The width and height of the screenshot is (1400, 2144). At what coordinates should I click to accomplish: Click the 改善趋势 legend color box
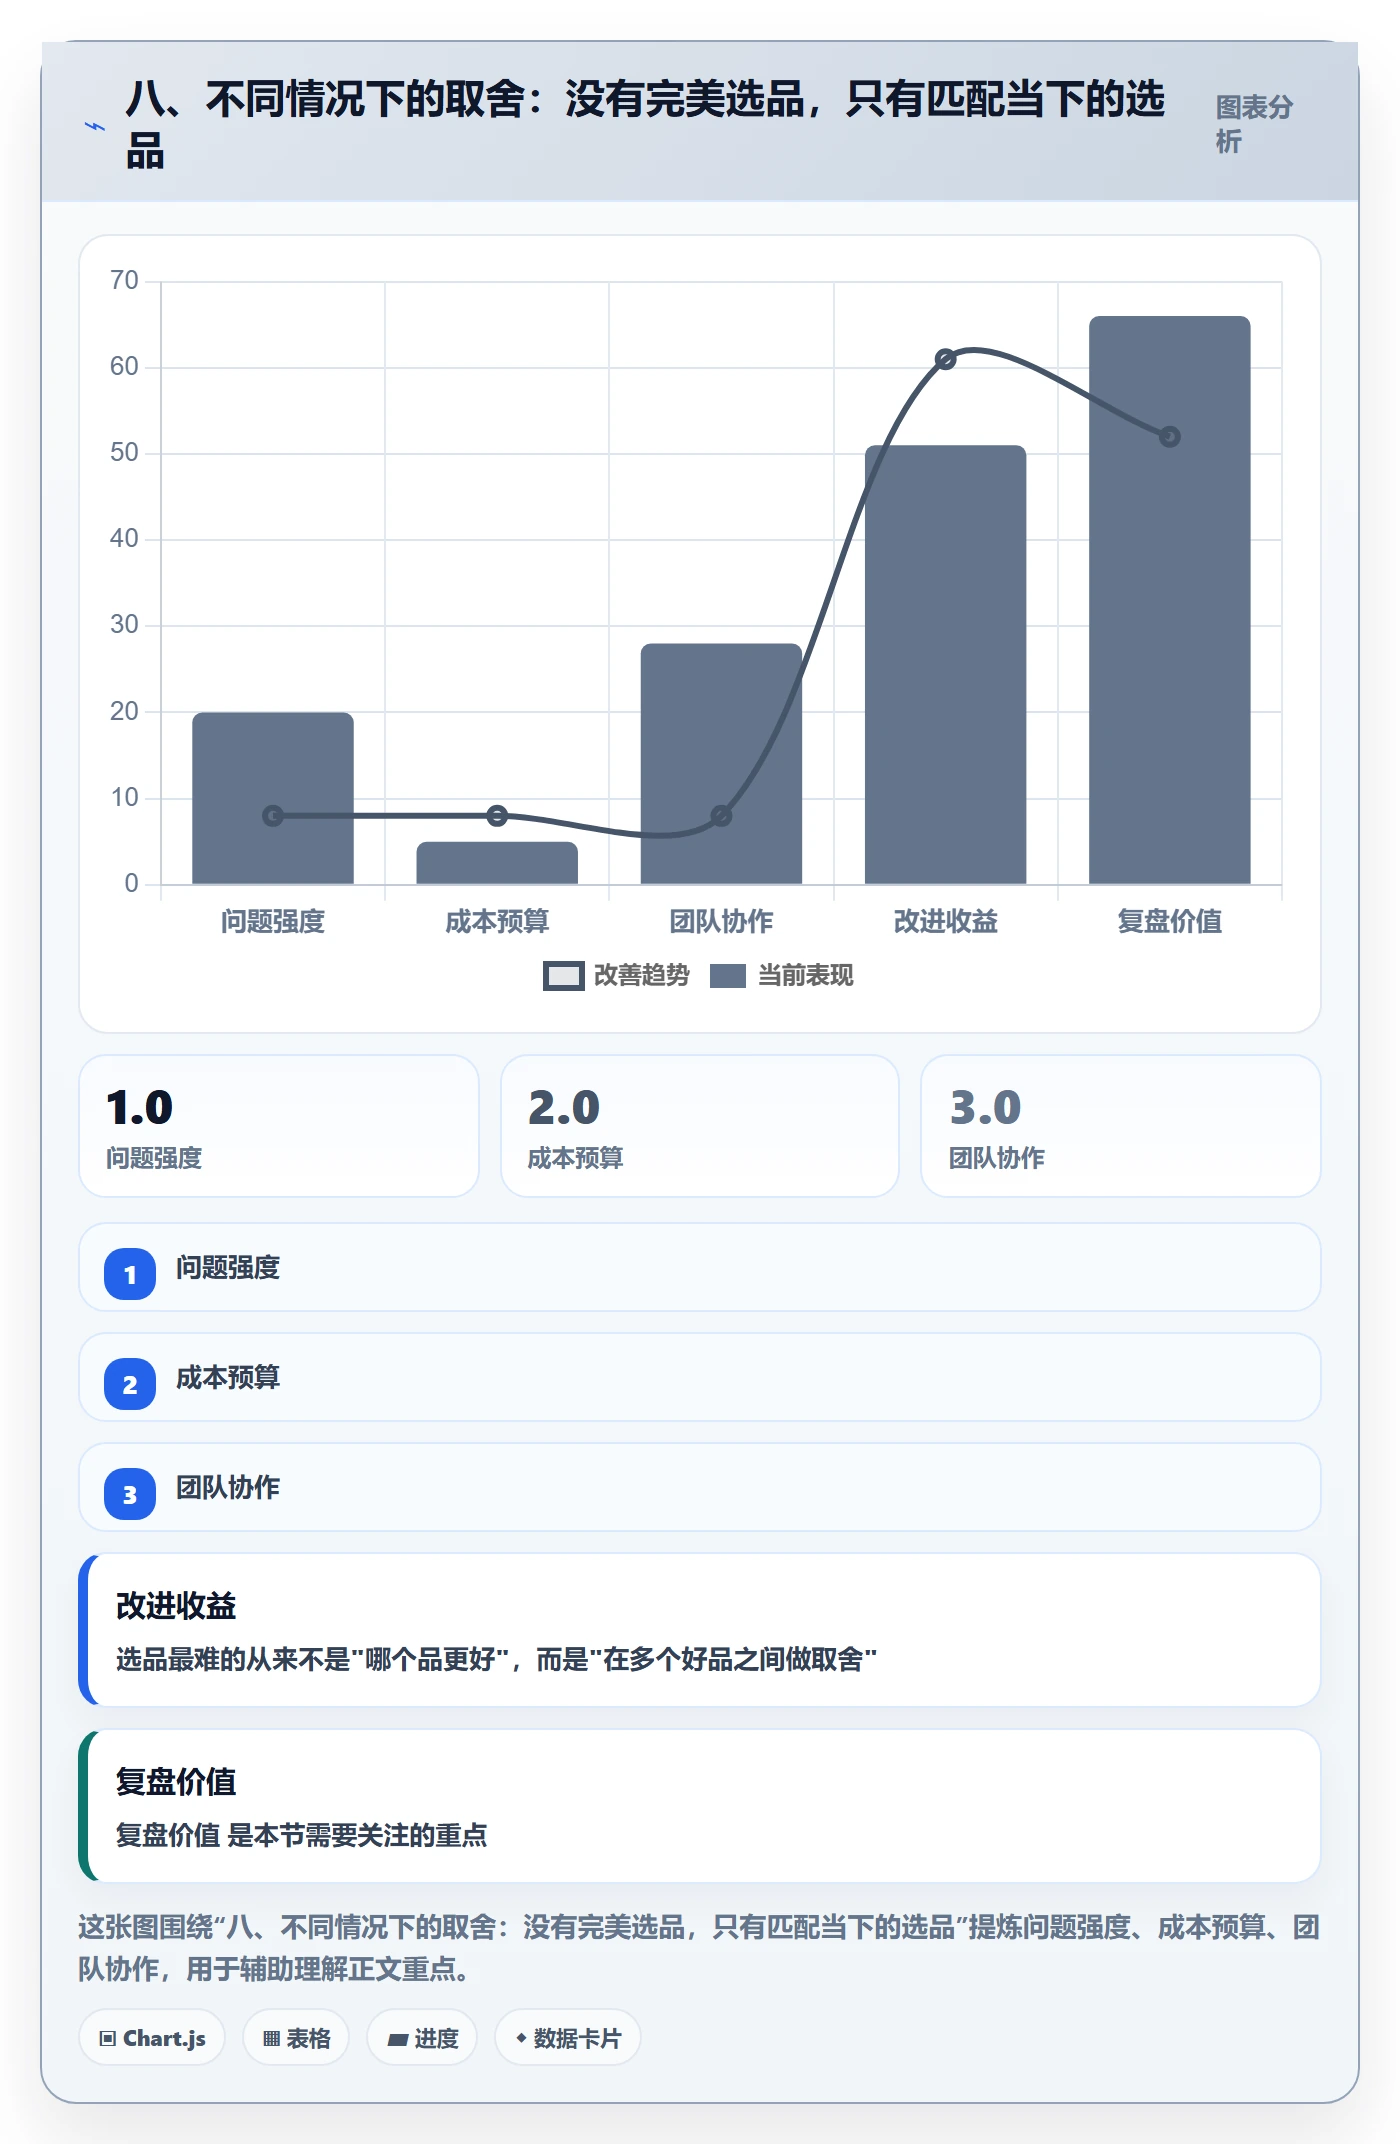pos(563,976)
